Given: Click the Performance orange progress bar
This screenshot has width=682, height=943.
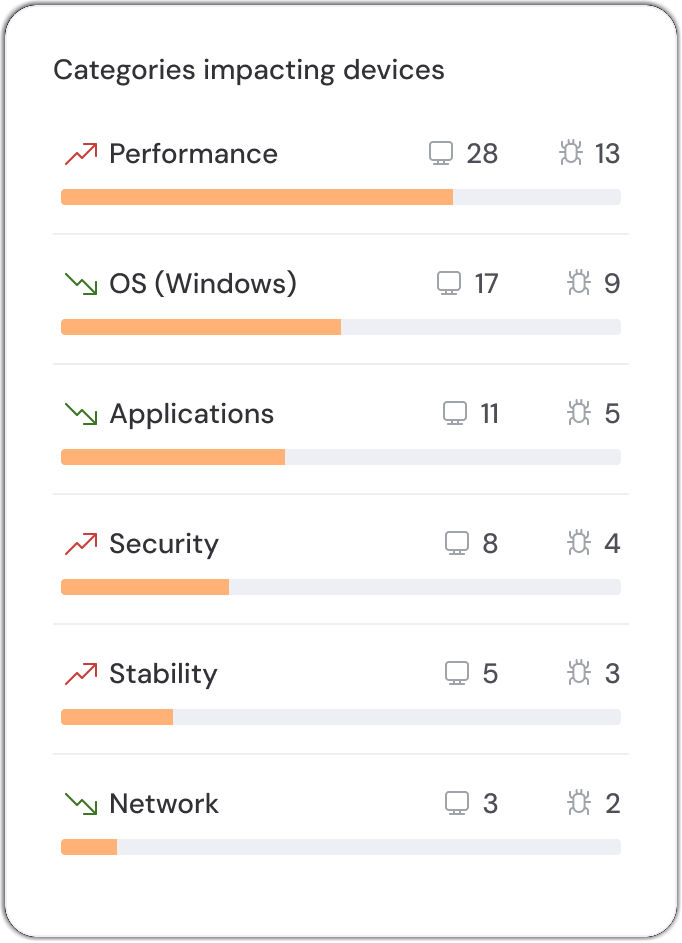Looking at the screenshot, I should point(257,197).
